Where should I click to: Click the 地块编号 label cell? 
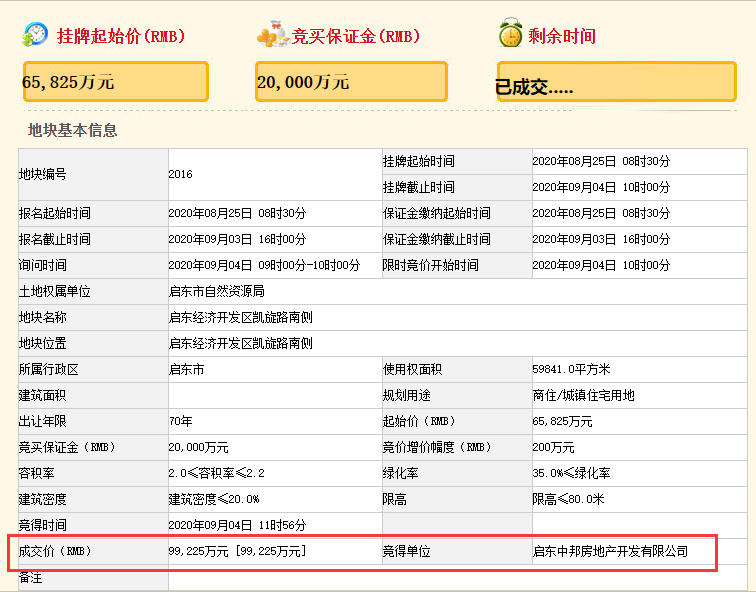pos(94,174)
